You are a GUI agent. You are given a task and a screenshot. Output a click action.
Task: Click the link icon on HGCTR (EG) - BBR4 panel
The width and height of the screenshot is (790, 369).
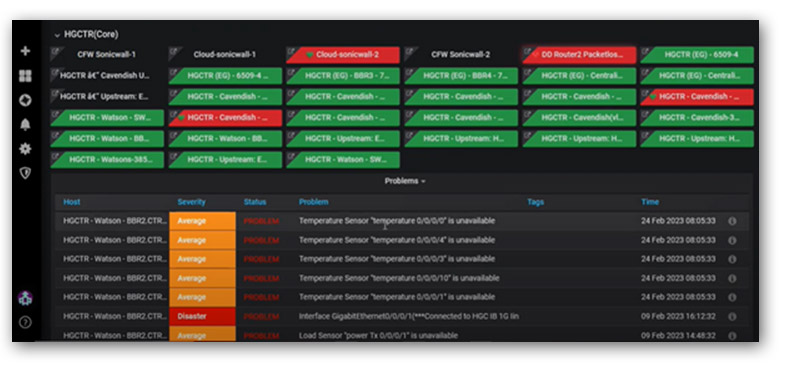[409, 72]
